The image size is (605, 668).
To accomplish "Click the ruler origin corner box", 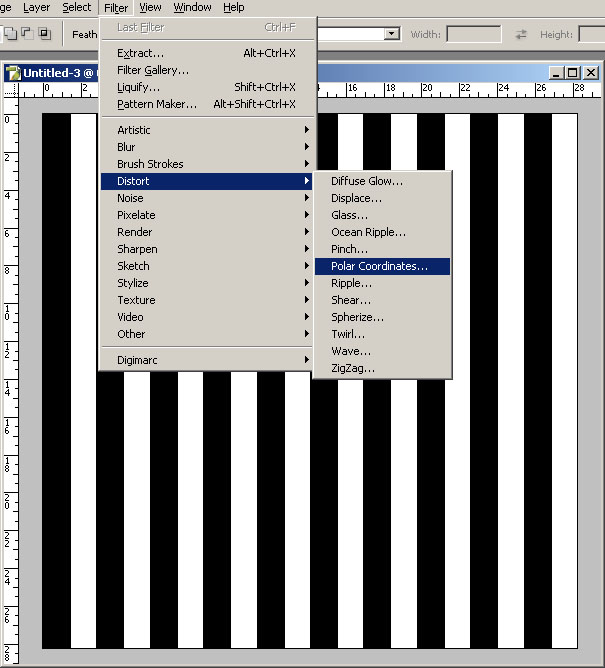I will pos(12,90).
